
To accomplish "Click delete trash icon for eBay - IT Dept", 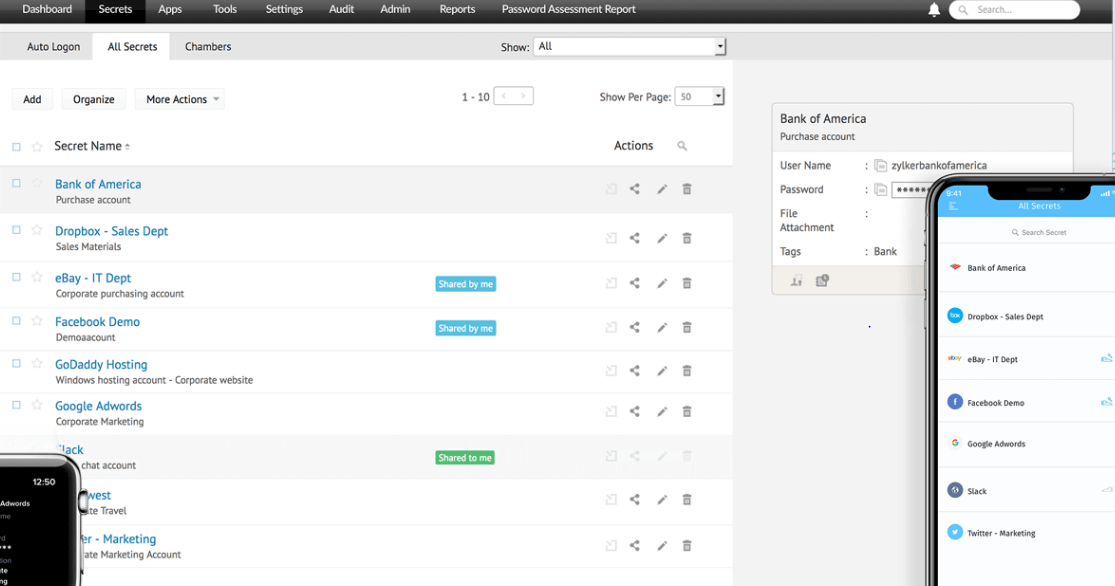I will [687, 283].
